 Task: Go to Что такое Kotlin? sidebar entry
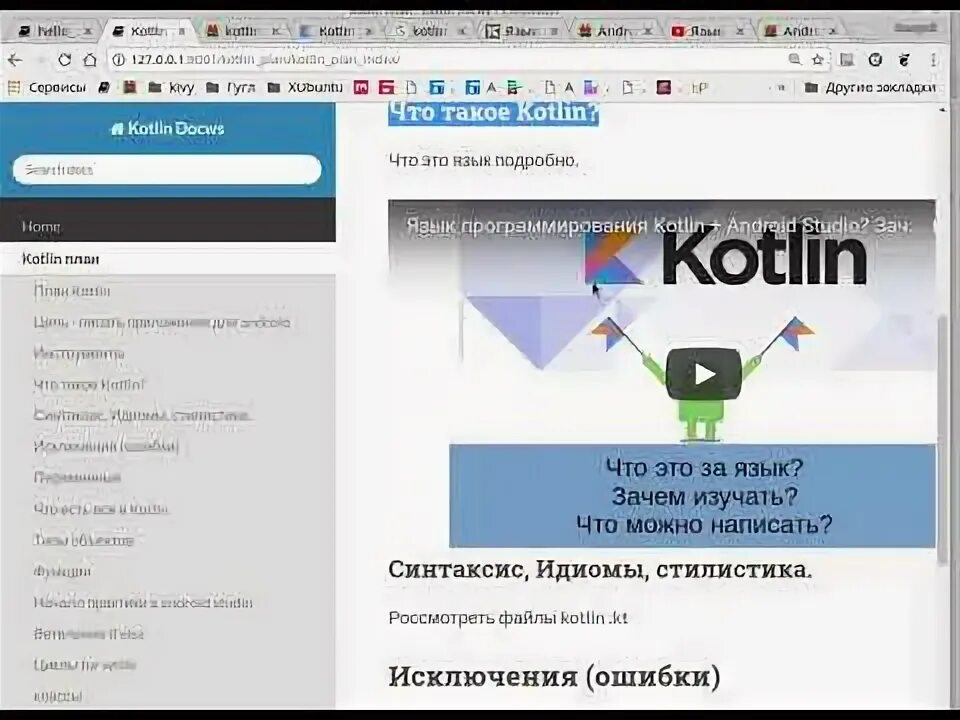click(x=89, y=385)
